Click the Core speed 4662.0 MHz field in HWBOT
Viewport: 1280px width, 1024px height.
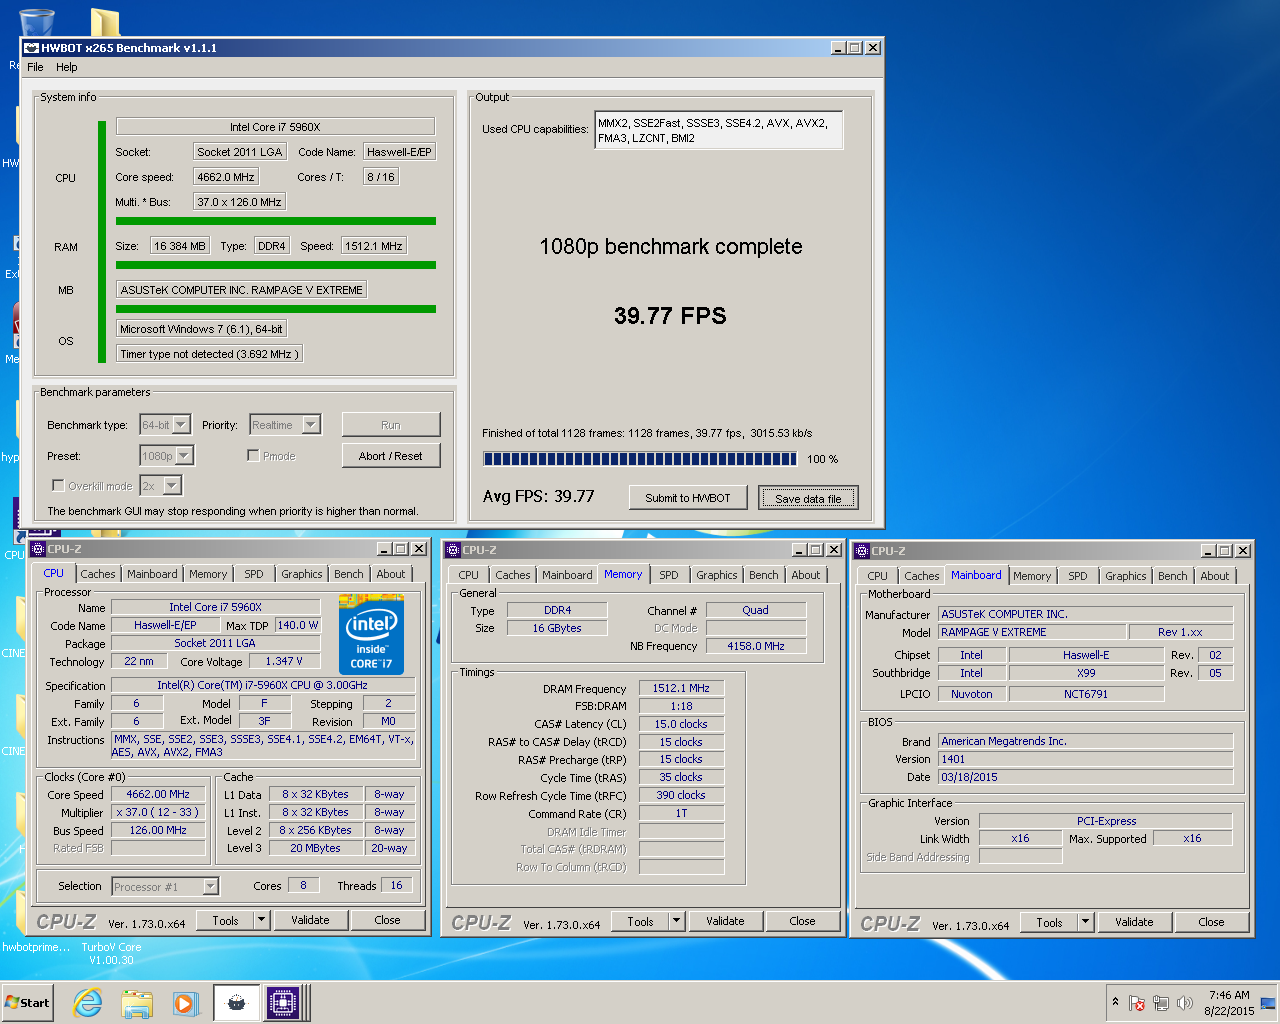pyautogui.click(x=225, y=177)
